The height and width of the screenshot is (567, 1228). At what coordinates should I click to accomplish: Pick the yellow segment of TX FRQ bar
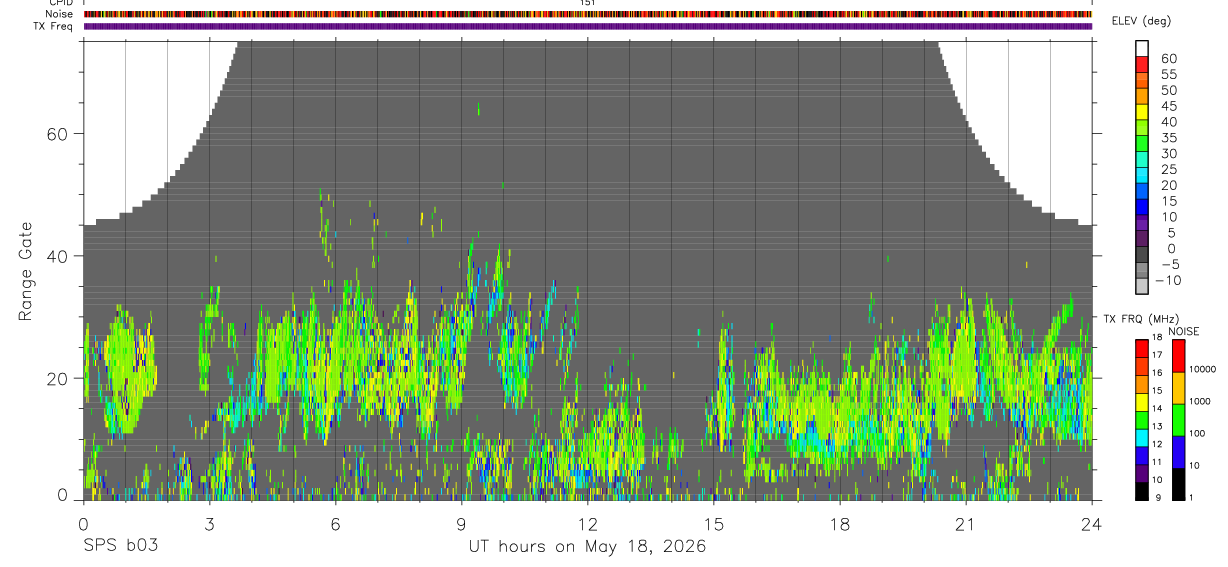pyautogui.click(x=1142, y=402)
